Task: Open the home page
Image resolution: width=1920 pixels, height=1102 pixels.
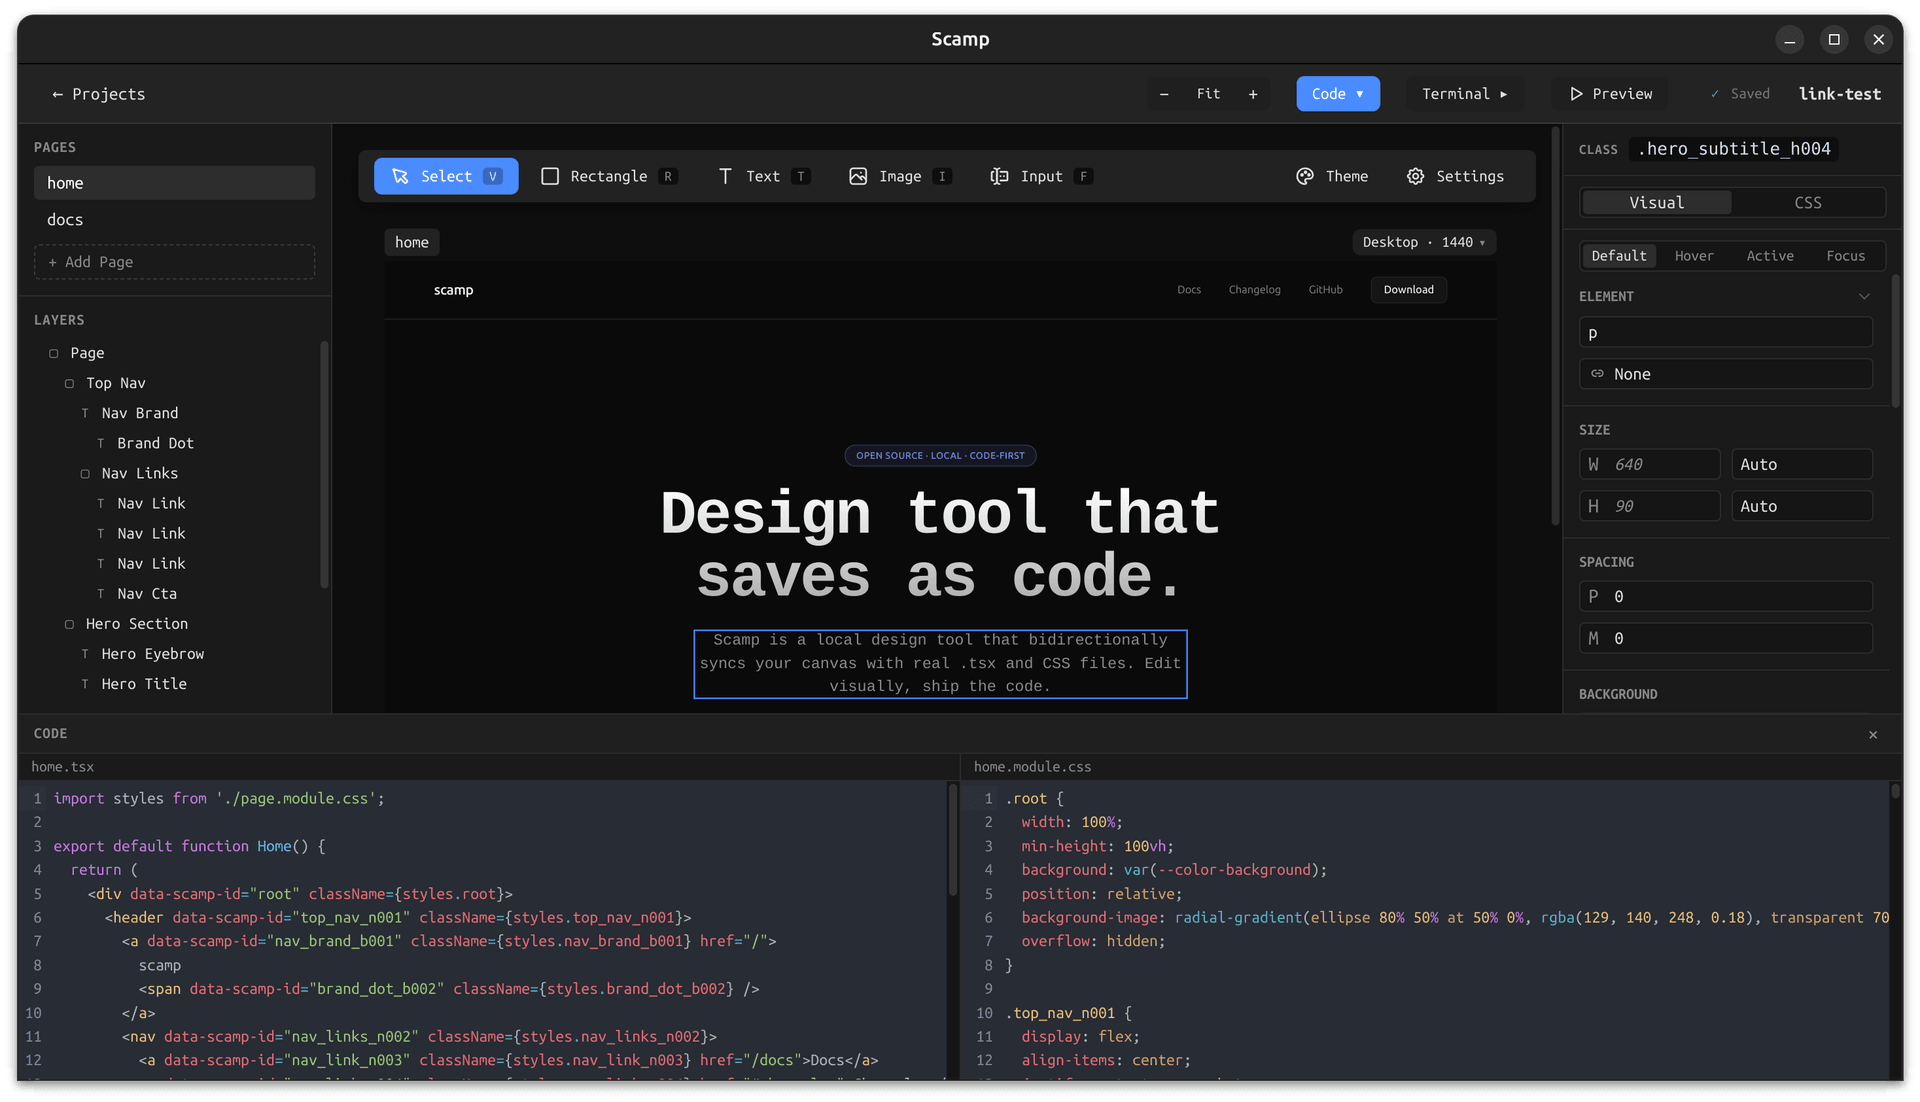Action: (175, 183)
